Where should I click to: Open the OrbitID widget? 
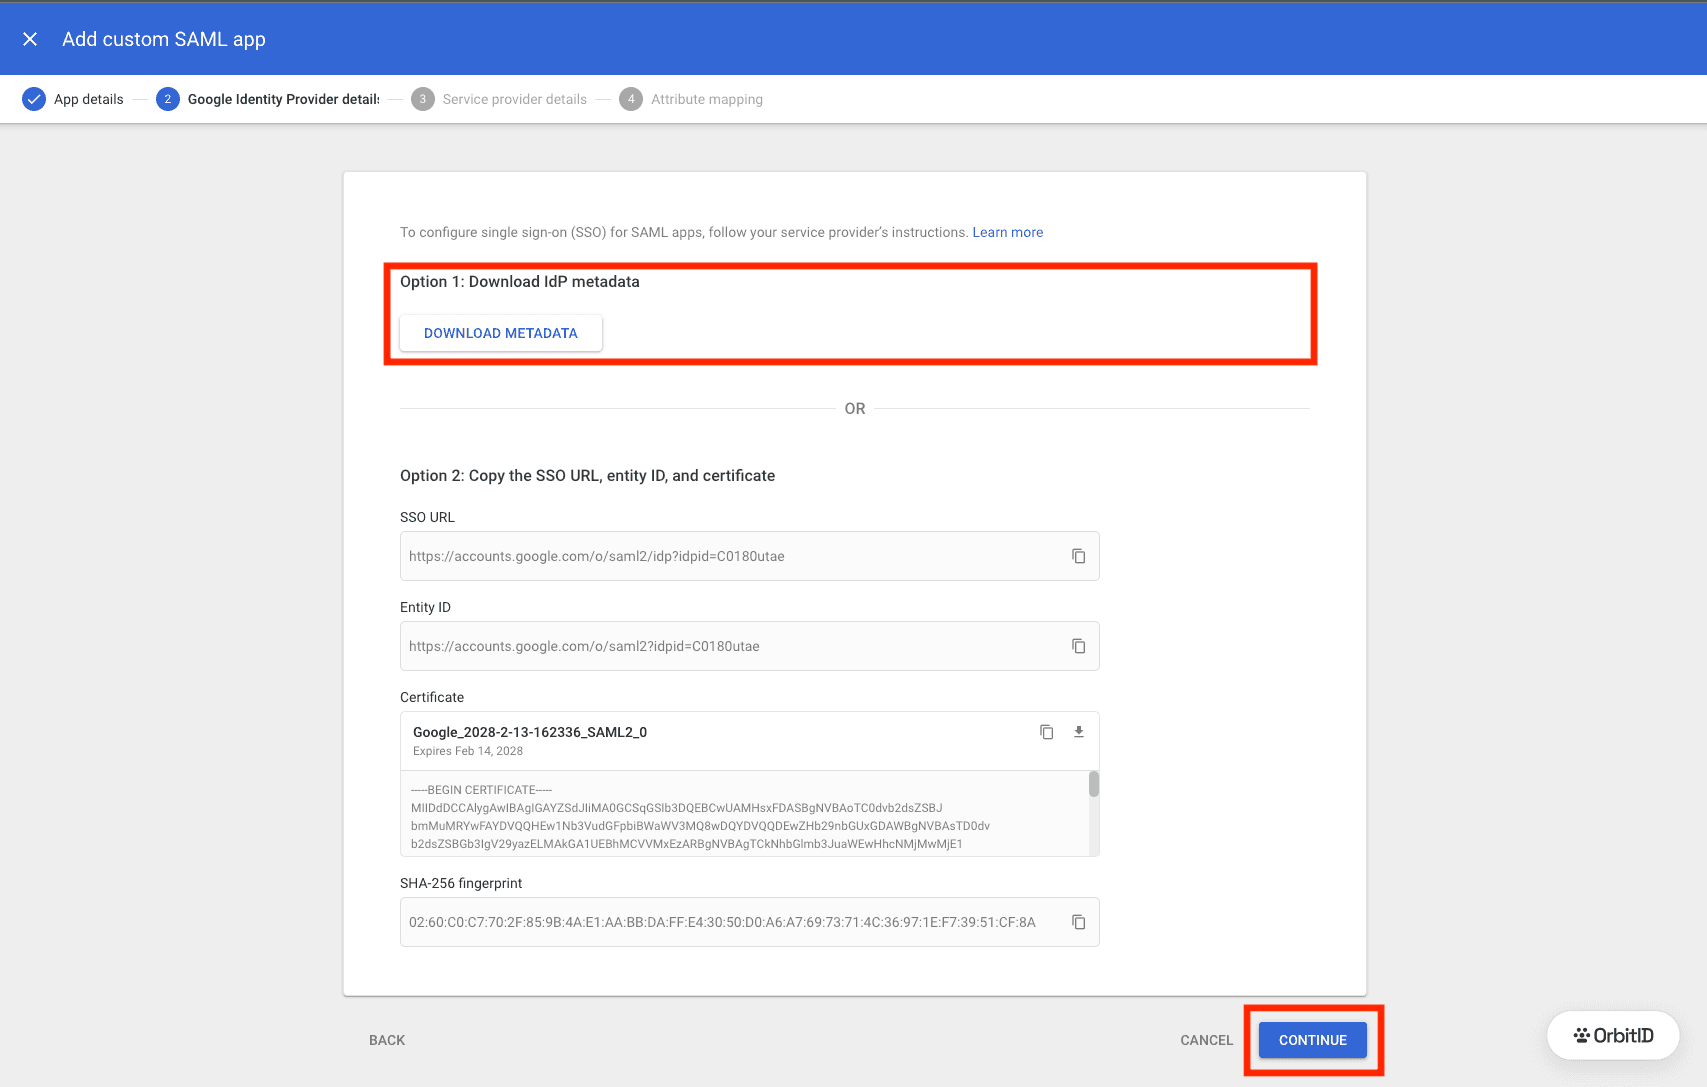coord(1613,1036)
